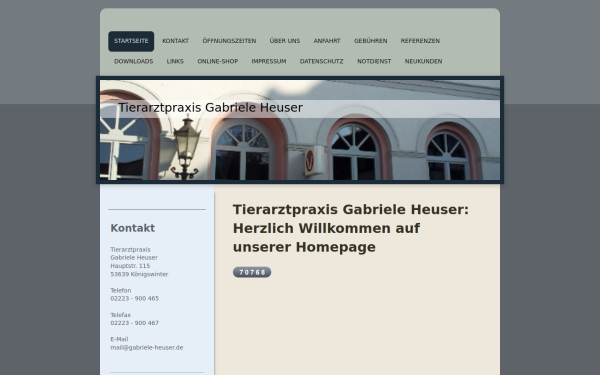Open the Startseite navigation item
600x375 pixels.
(x=131, y=41)
